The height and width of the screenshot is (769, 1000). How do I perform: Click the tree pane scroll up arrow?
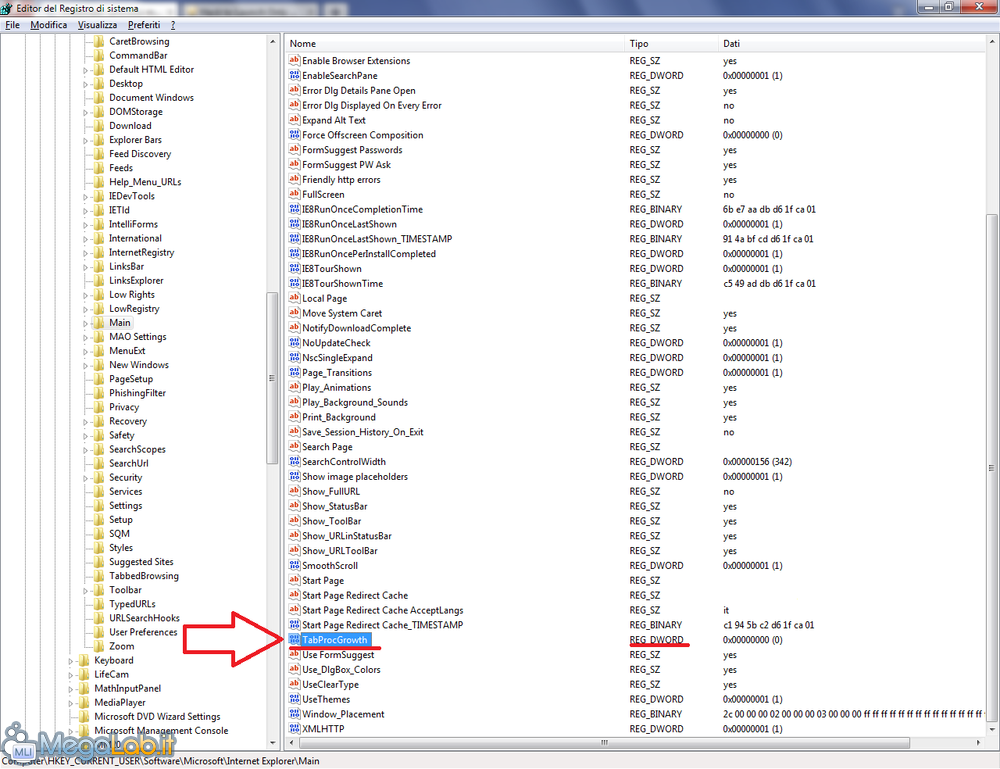point(272,41)
